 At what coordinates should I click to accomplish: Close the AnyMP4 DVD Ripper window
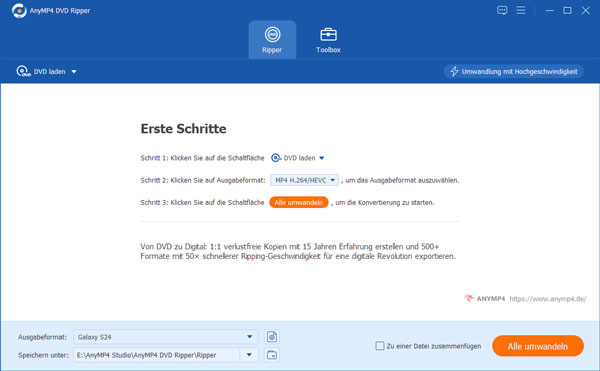(x=585, y=10)
